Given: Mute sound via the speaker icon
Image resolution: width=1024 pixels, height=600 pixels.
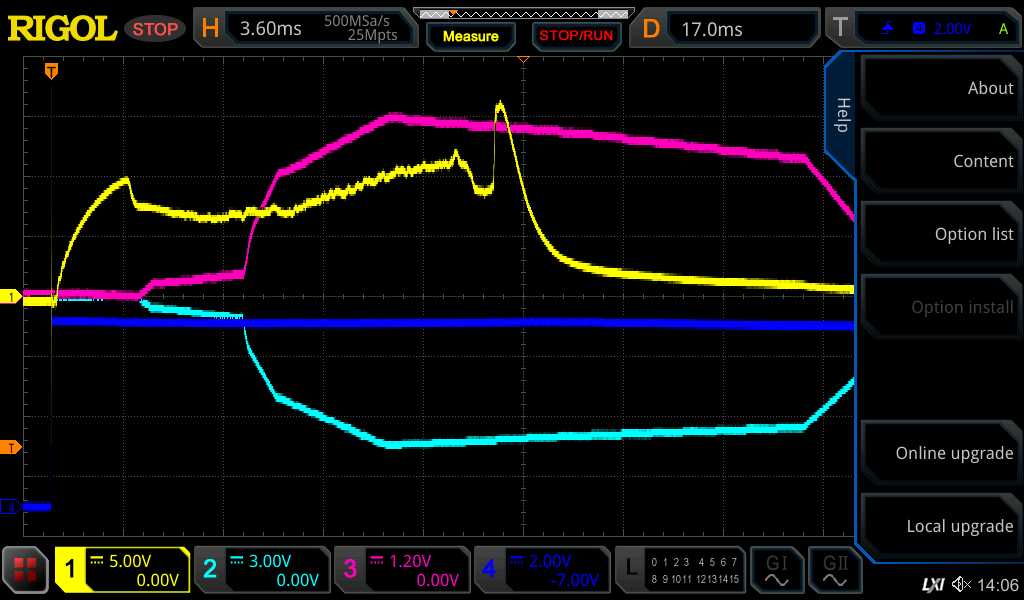Looking at the screenshot, I should pyautogui.click(x=961, y=584).
